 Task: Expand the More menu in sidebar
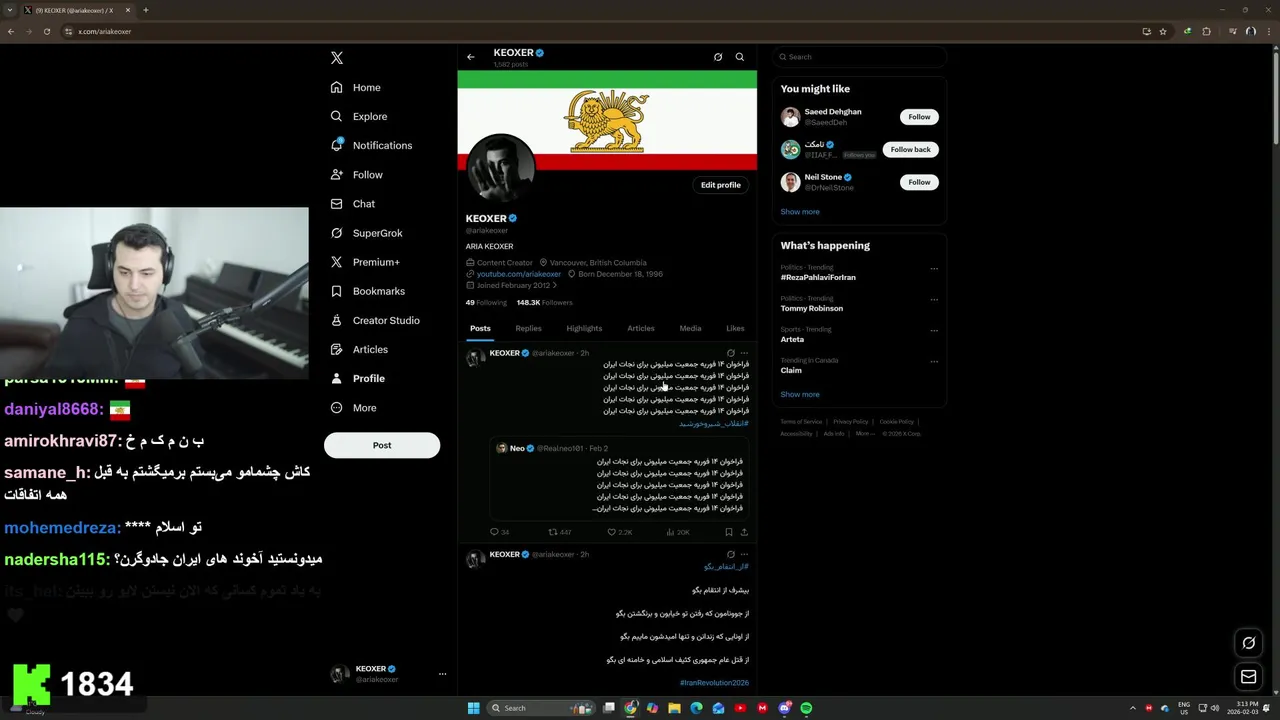pyautogui.click(x=354, y=408)
